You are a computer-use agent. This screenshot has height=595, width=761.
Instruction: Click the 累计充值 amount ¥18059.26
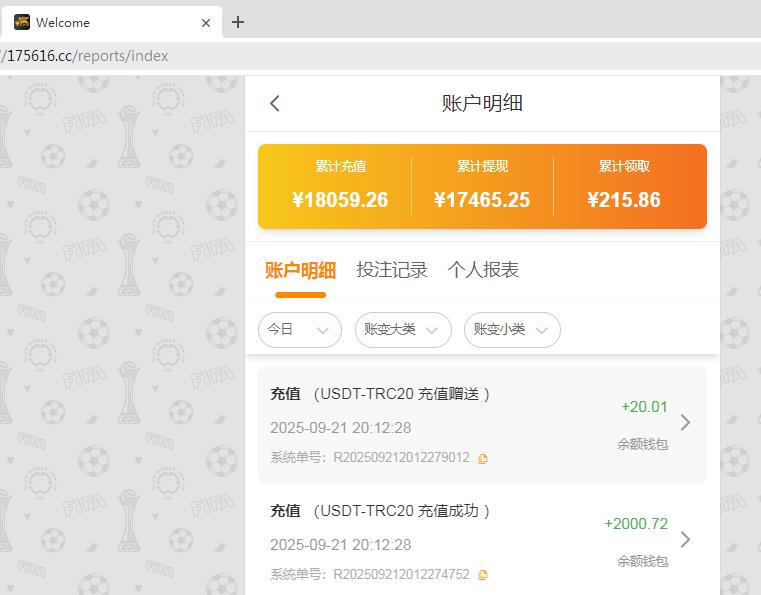click(340, 200)
